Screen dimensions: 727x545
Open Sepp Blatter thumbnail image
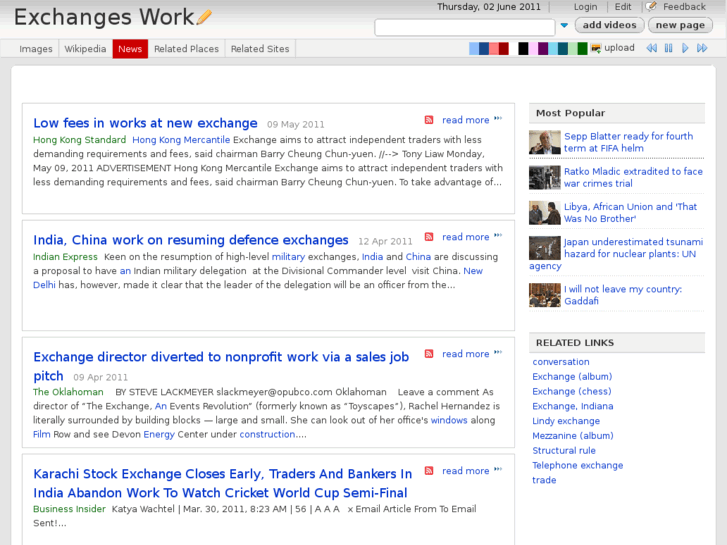(545, 142)
